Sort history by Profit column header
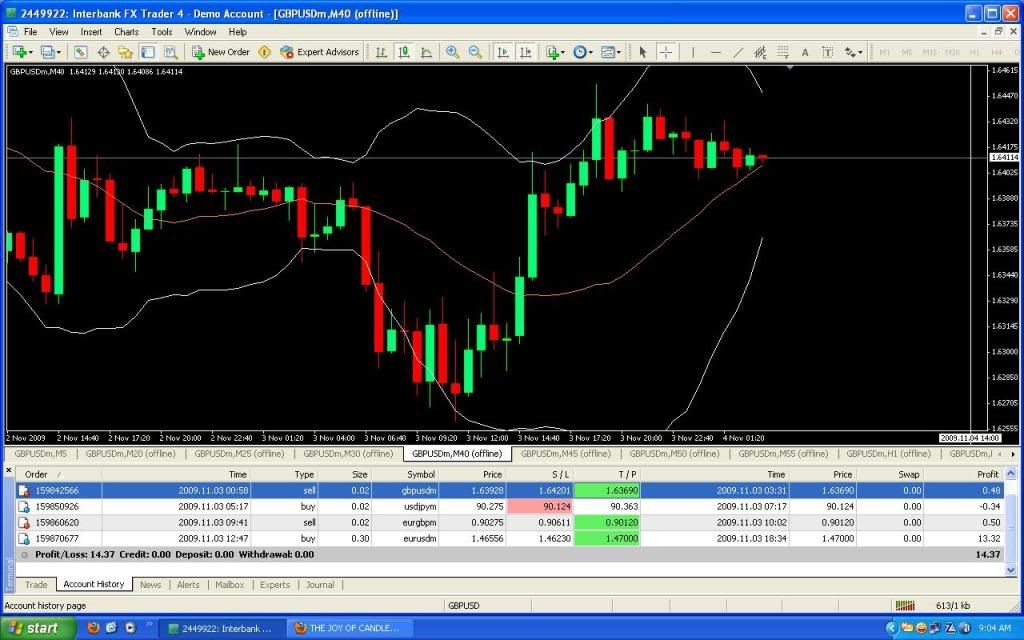Screen dimensions: 1024x640 pos(965,474)
